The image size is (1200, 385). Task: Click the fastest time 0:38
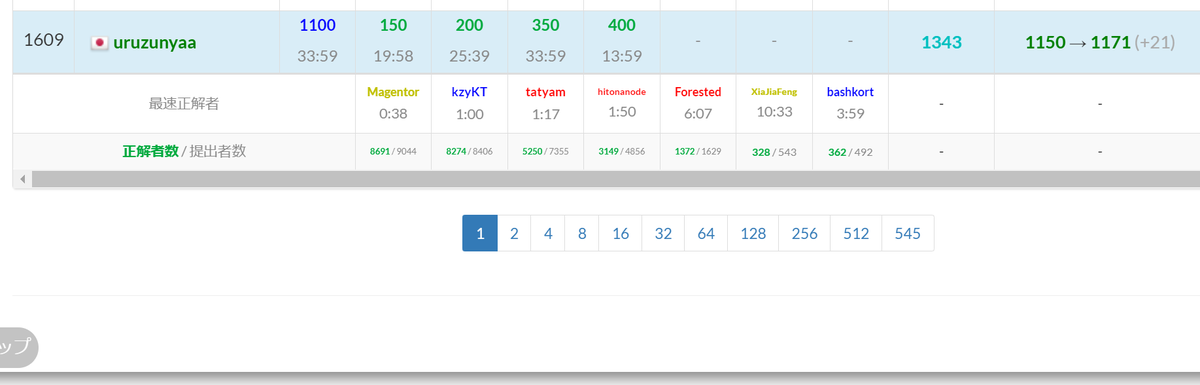point(393,114)
